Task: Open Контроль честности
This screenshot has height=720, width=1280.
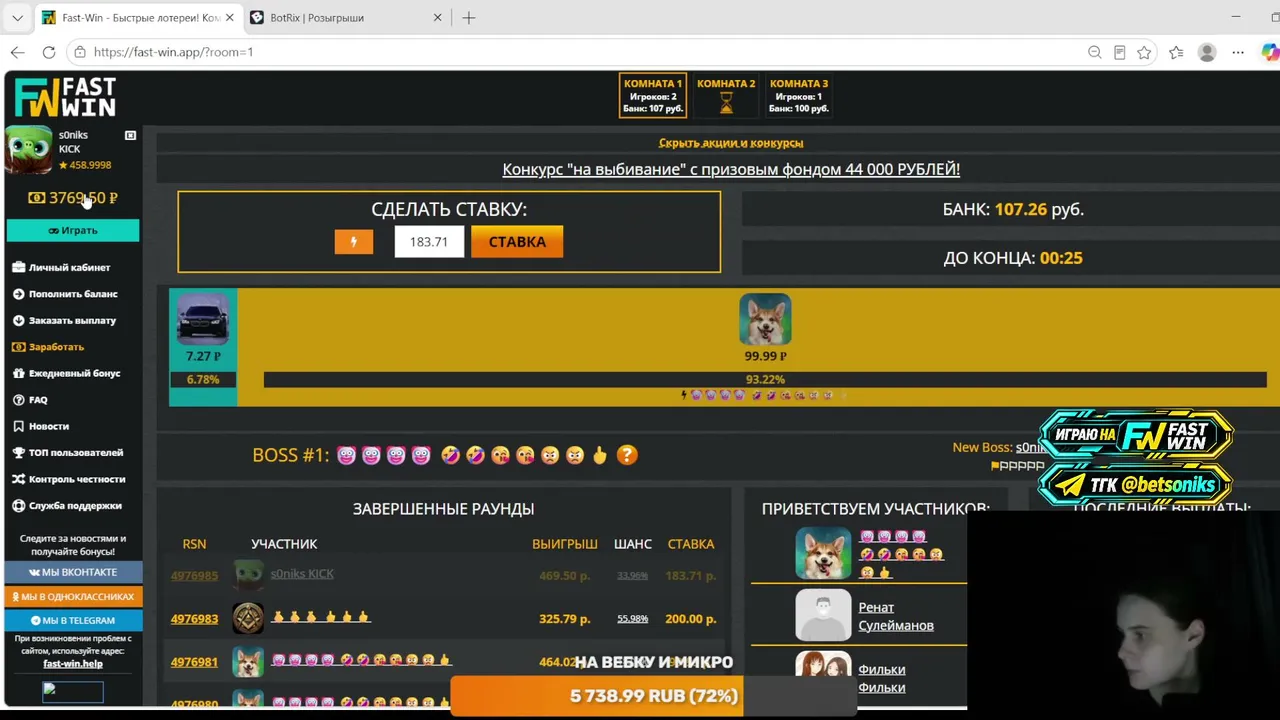Action: (x=77, y=479)
